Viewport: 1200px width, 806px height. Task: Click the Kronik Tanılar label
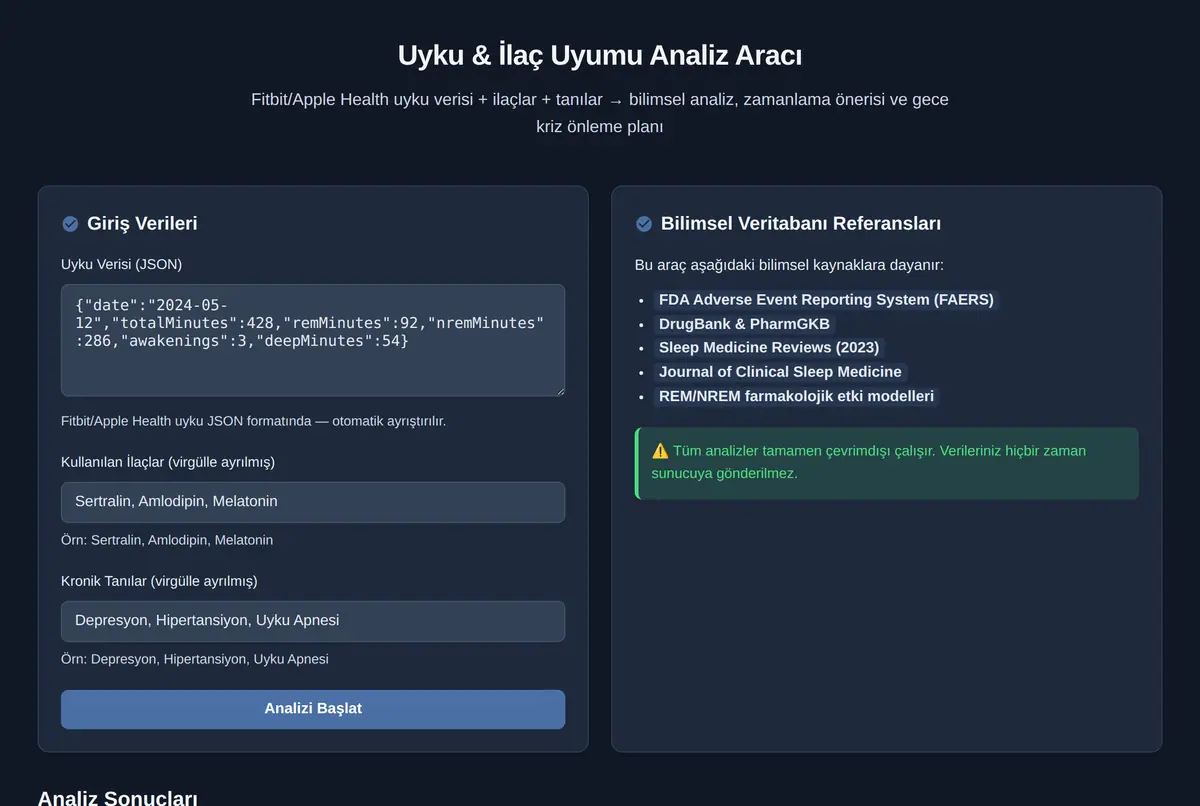pos(160,581)
